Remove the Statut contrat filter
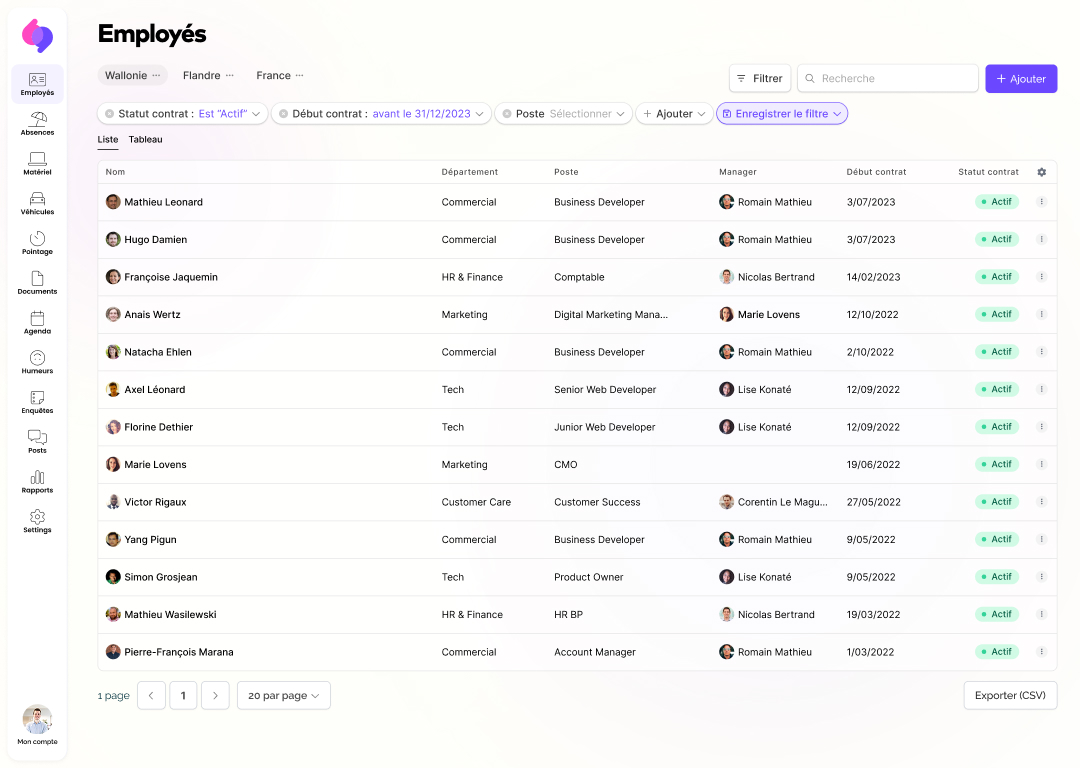This screenshot has width=1080, height=768. [x=109, y=114]
